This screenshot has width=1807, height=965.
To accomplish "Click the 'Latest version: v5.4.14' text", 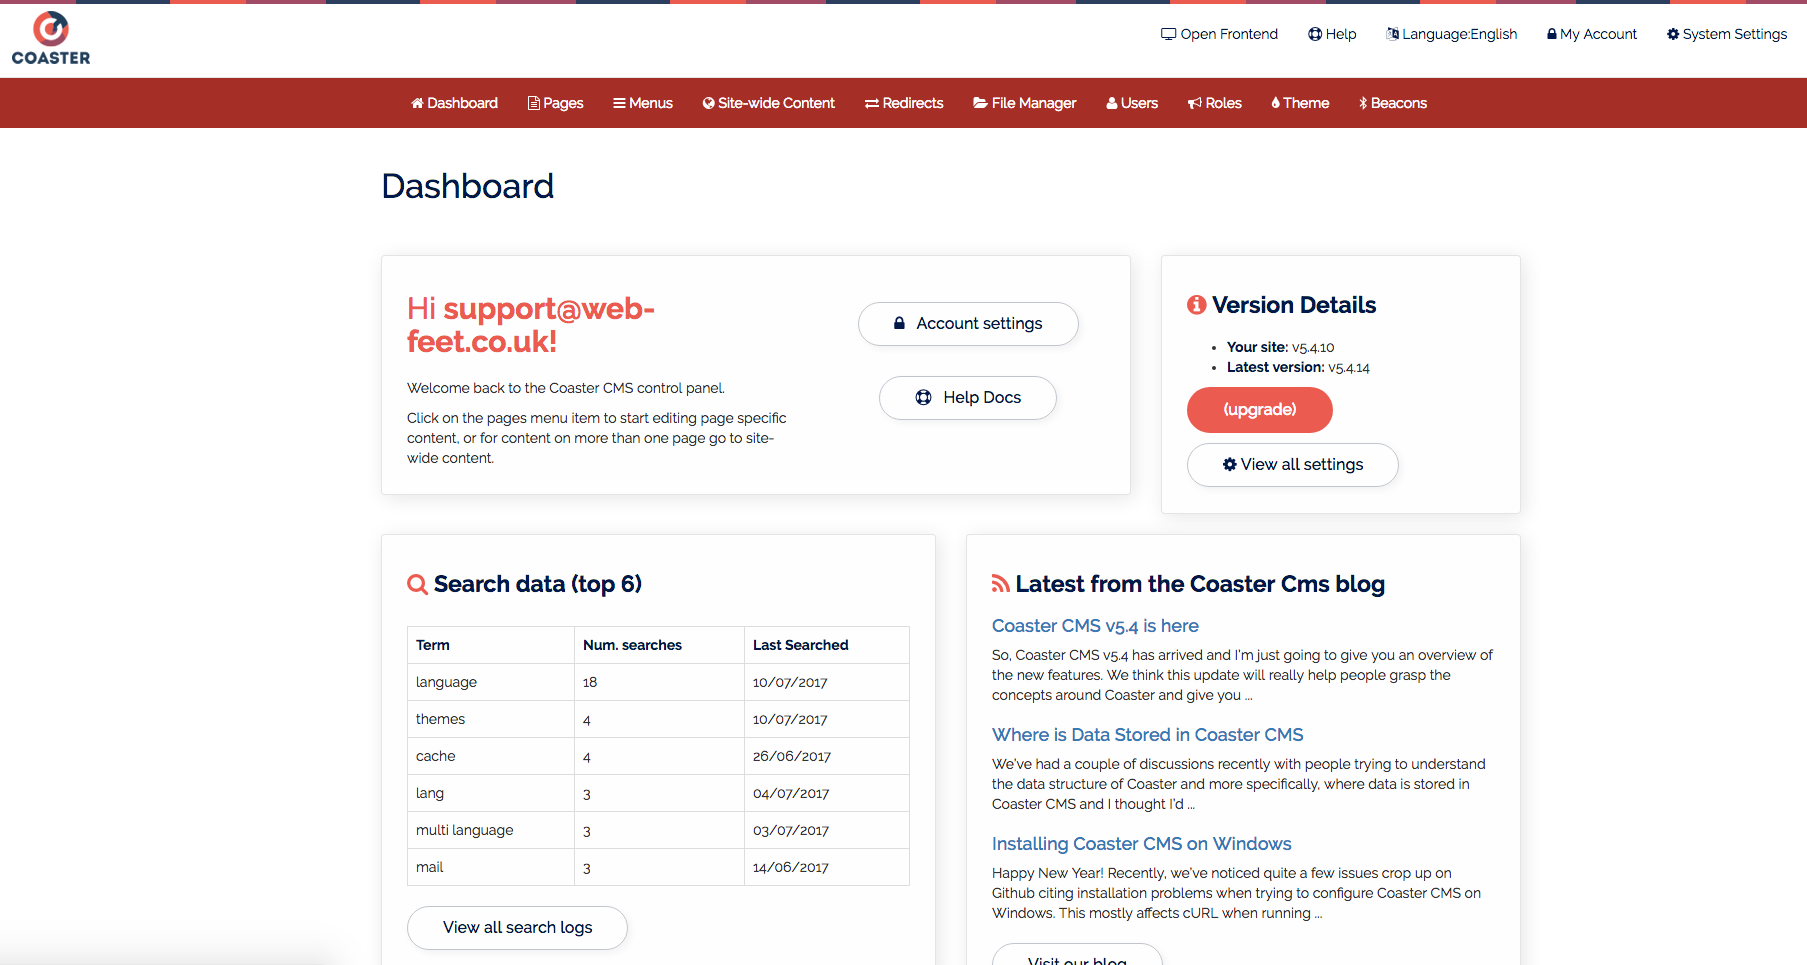I will [x=1298, y=368].
